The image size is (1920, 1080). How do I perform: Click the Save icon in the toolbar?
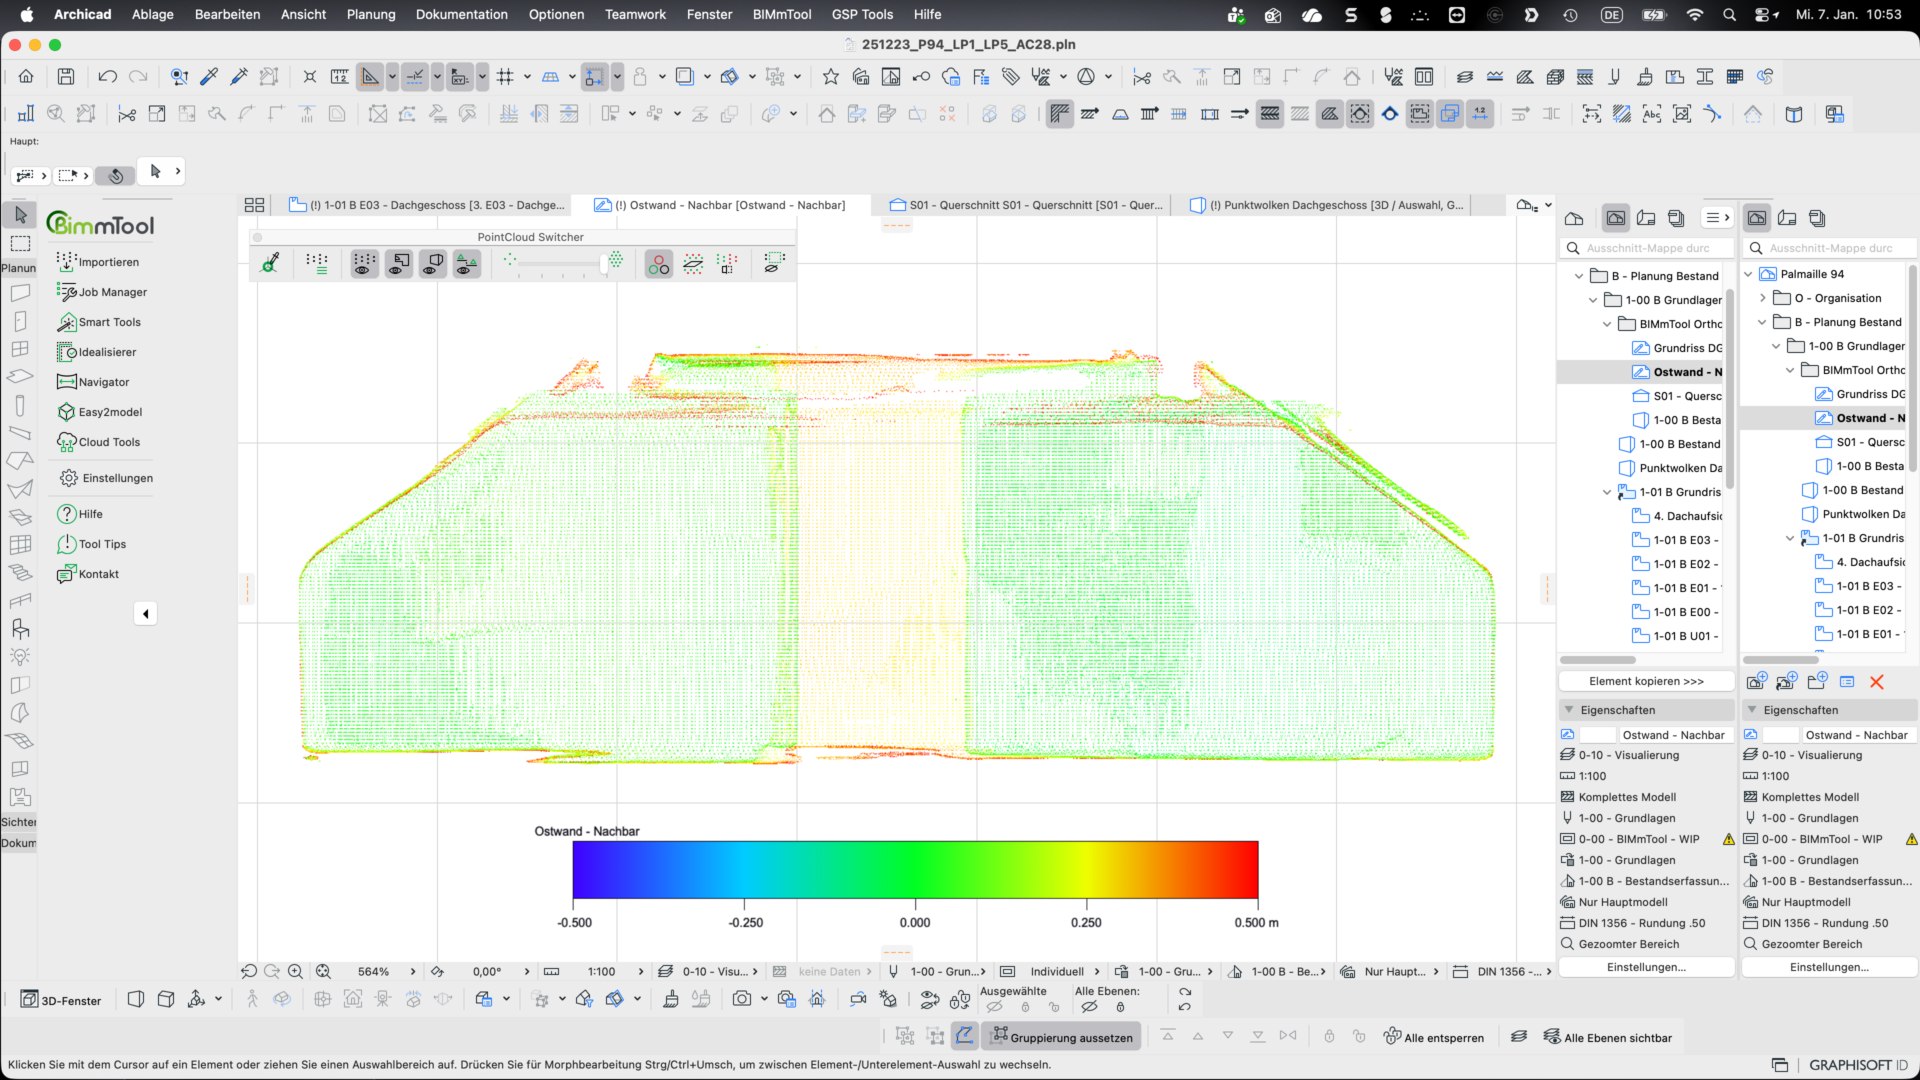(x=66, y=77)
